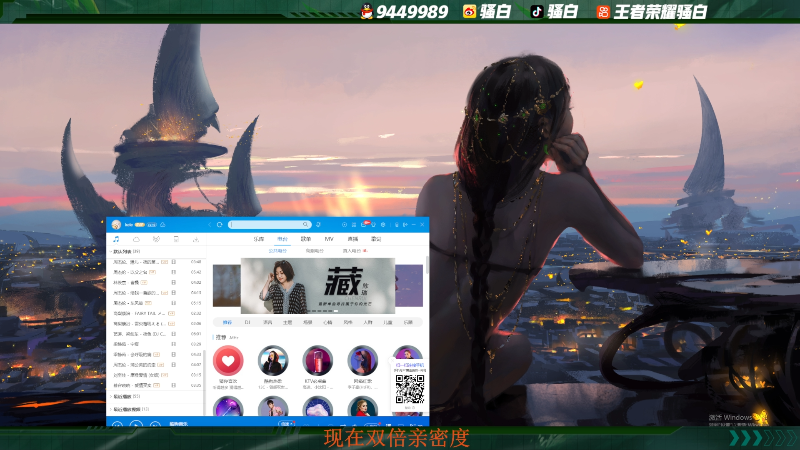Viewport: 800px width, 450px height.
Task: Open the KTV station with red microphone
Action: tap(317, 361)
